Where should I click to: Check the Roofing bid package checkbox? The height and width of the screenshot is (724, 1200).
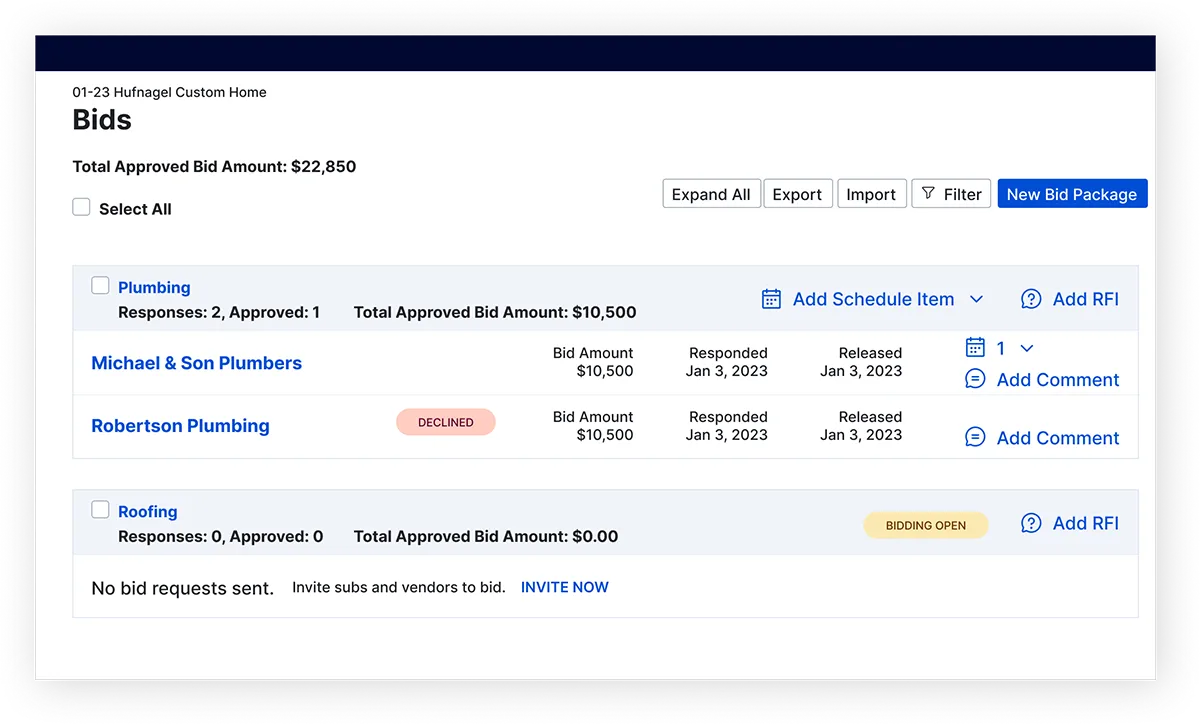coord(101,510)
